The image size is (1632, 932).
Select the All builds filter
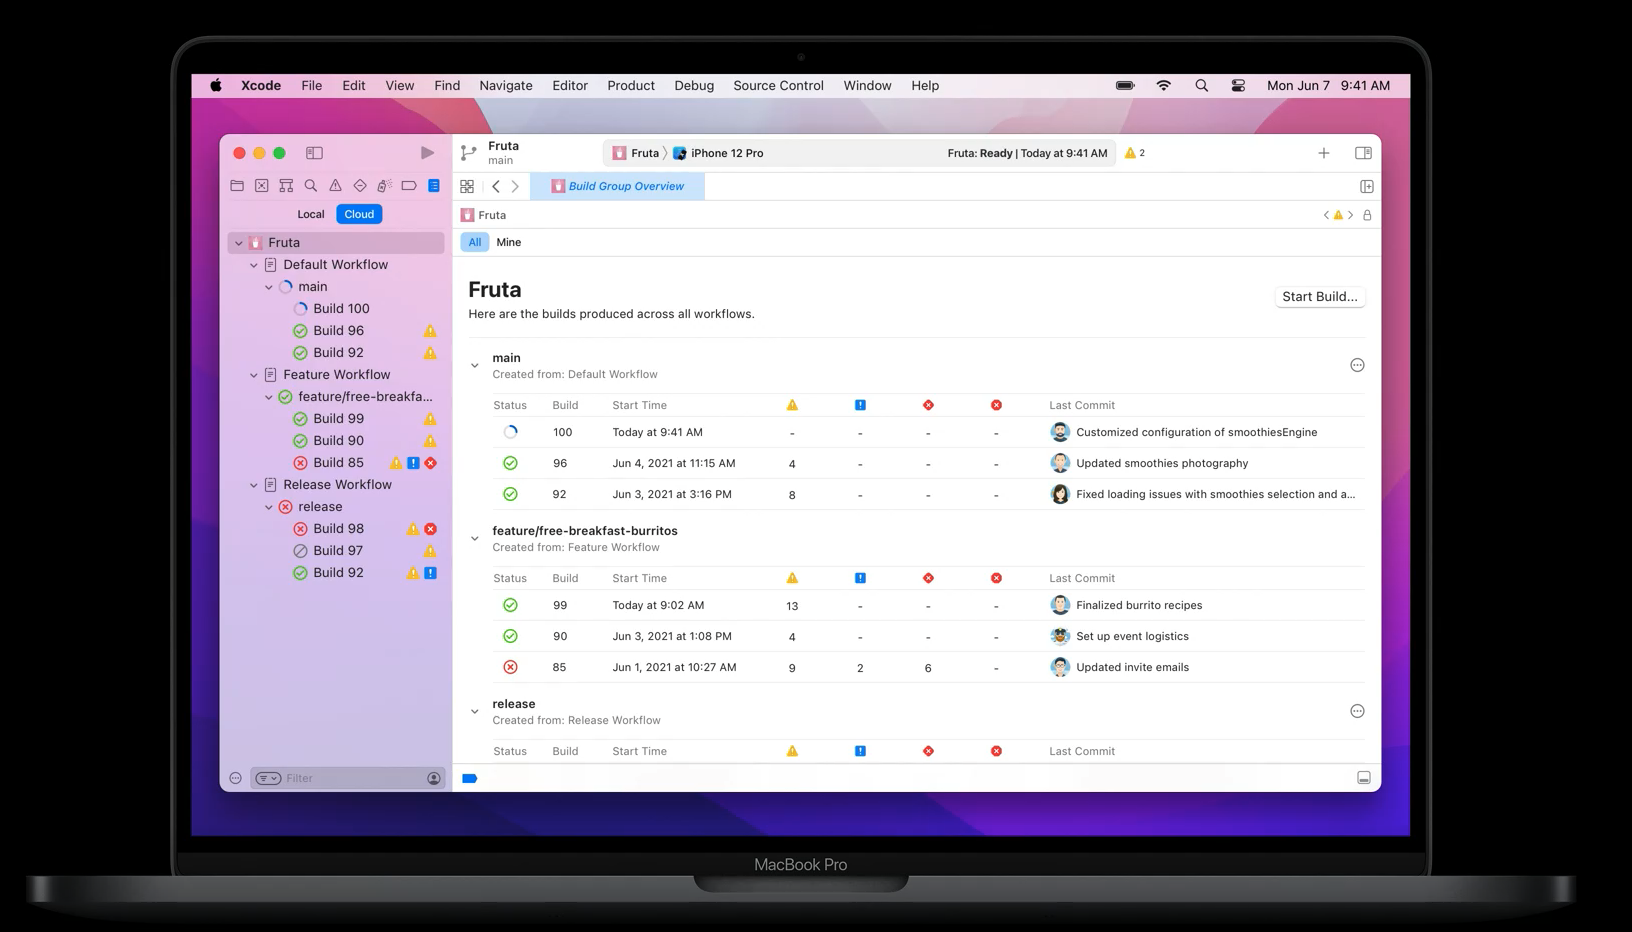[x=475, y=242]
